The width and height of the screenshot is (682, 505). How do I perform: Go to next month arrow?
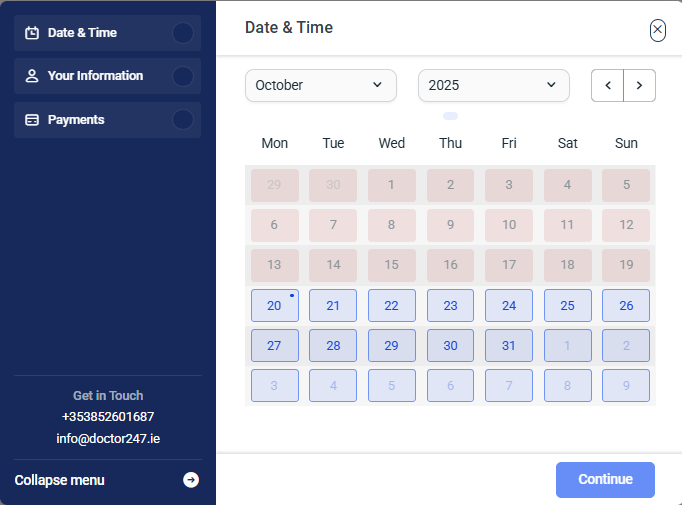click(640, 86)
